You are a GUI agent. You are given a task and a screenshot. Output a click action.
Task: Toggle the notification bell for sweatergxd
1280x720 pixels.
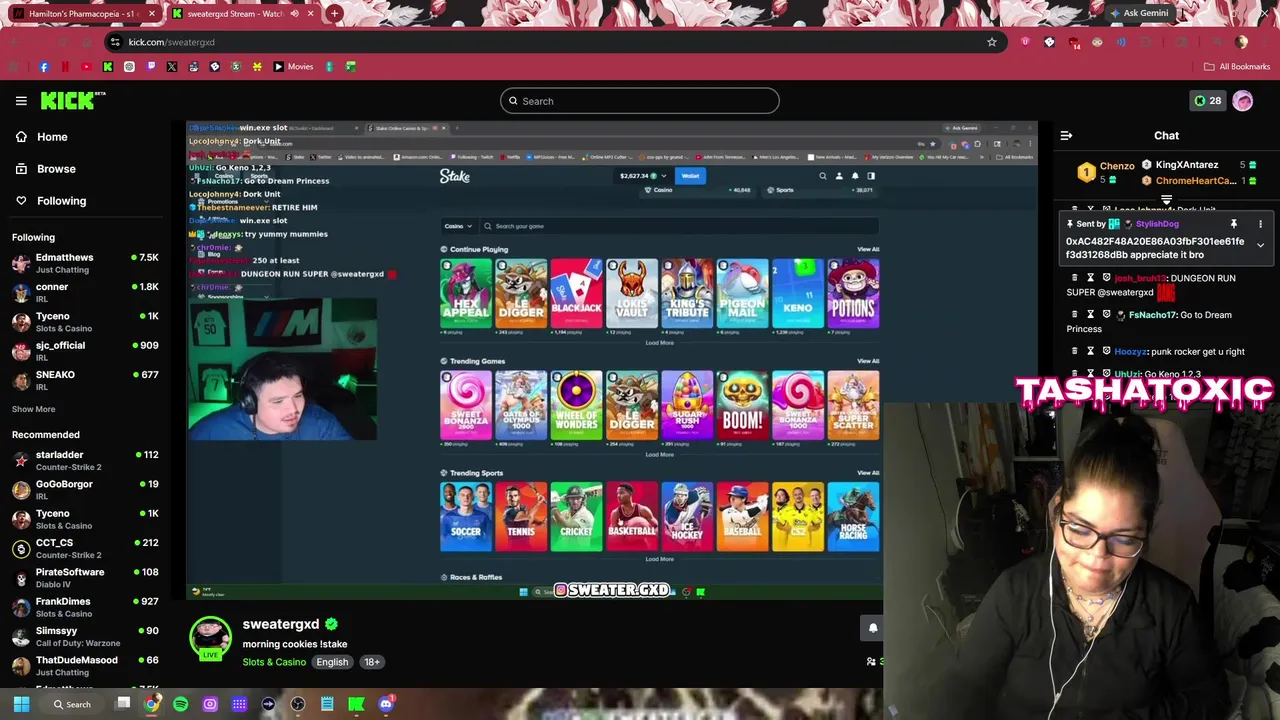pyautogui.click(x=872, y=628)
